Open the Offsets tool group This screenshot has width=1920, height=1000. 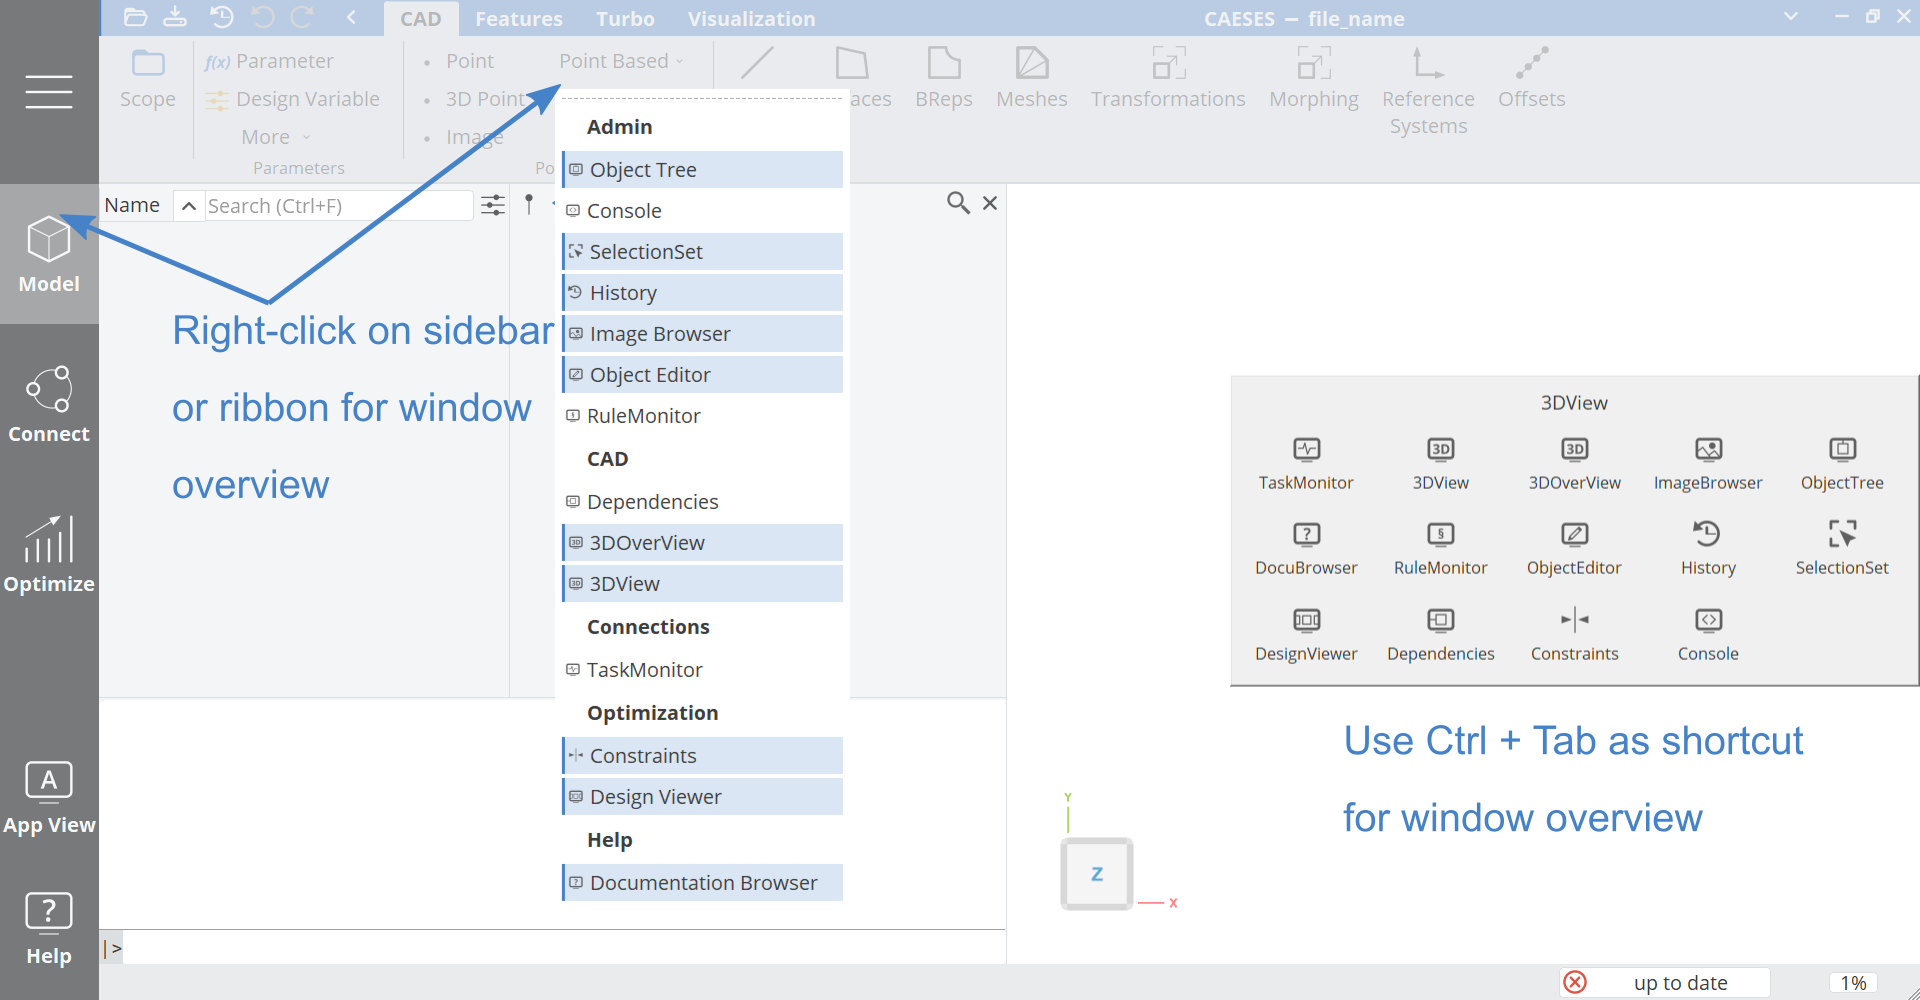point(1531,78)
